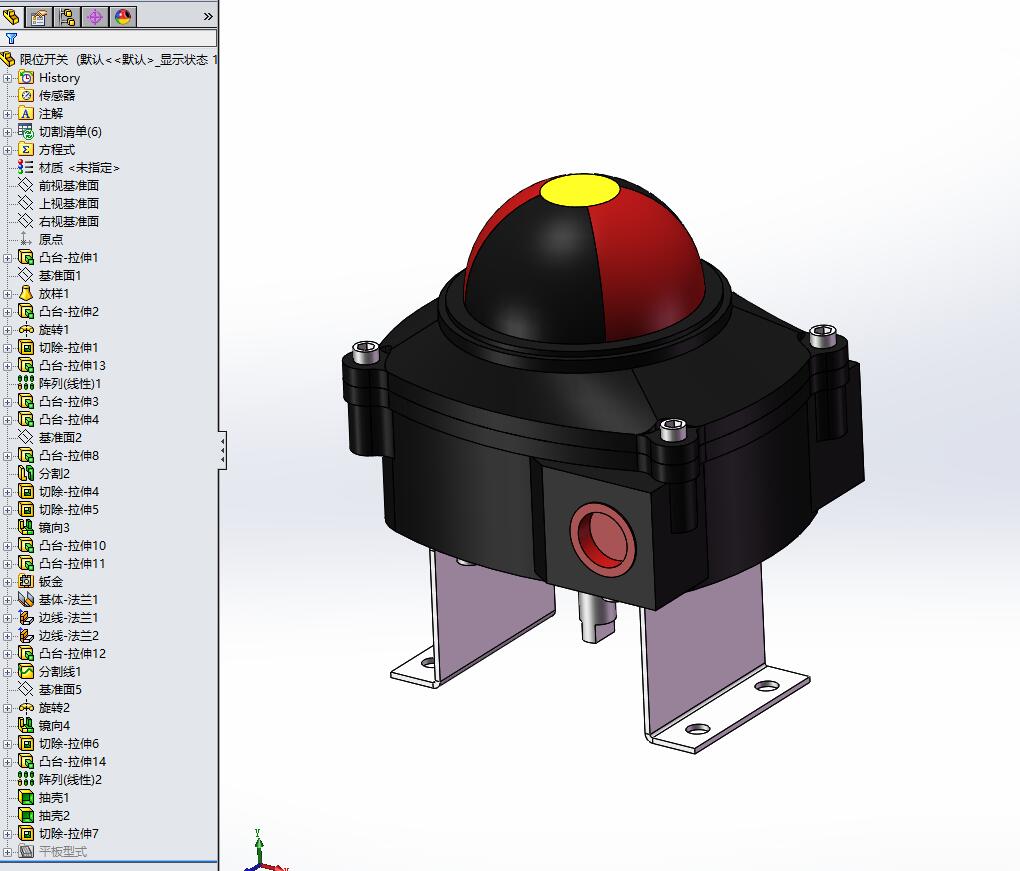This screenshot has width=1020, height=871.
Task: Select the 凸台-拉伸1 extrude icon
Action: click(26, 258)
